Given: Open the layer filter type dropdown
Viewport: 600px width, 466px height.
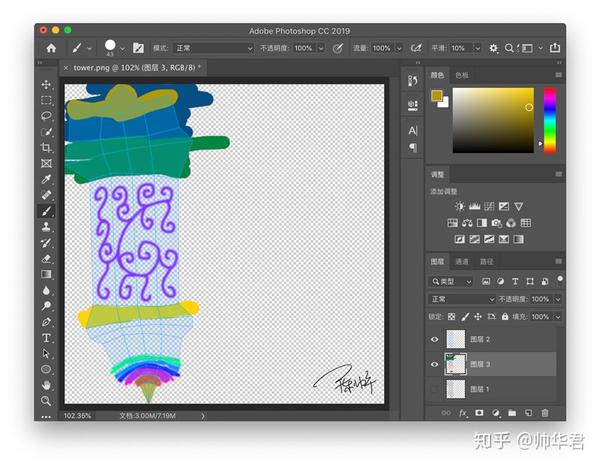Looking at the screenshot, I should coord(451,282).
